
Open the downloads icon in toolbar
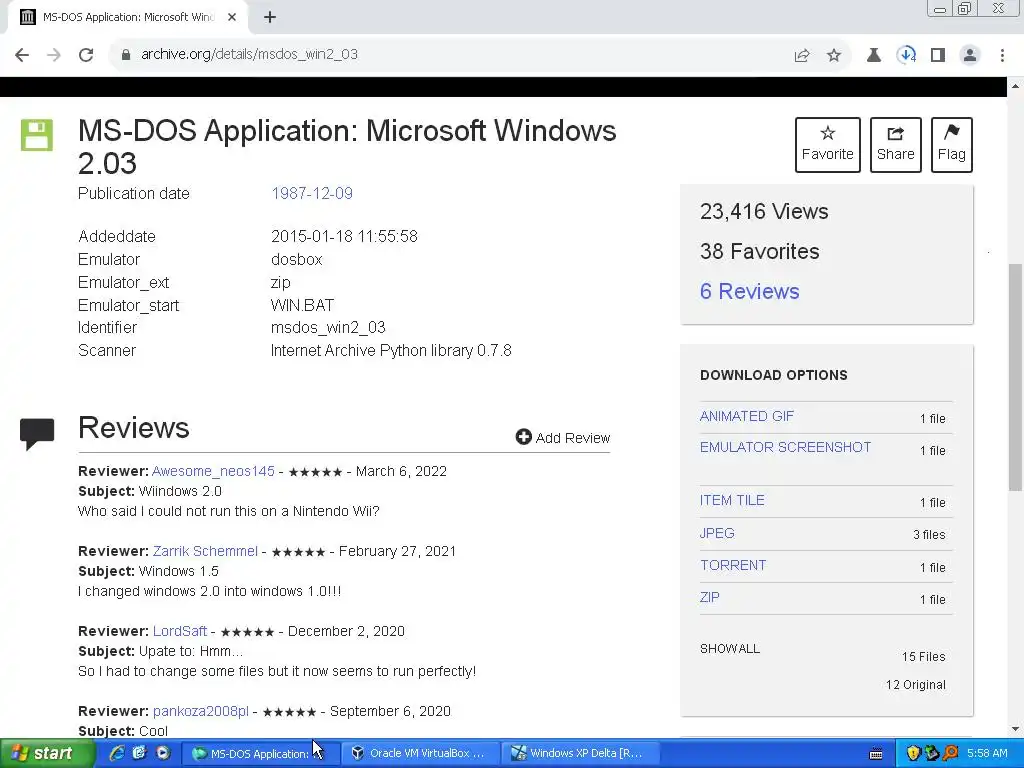click(906, 56)
